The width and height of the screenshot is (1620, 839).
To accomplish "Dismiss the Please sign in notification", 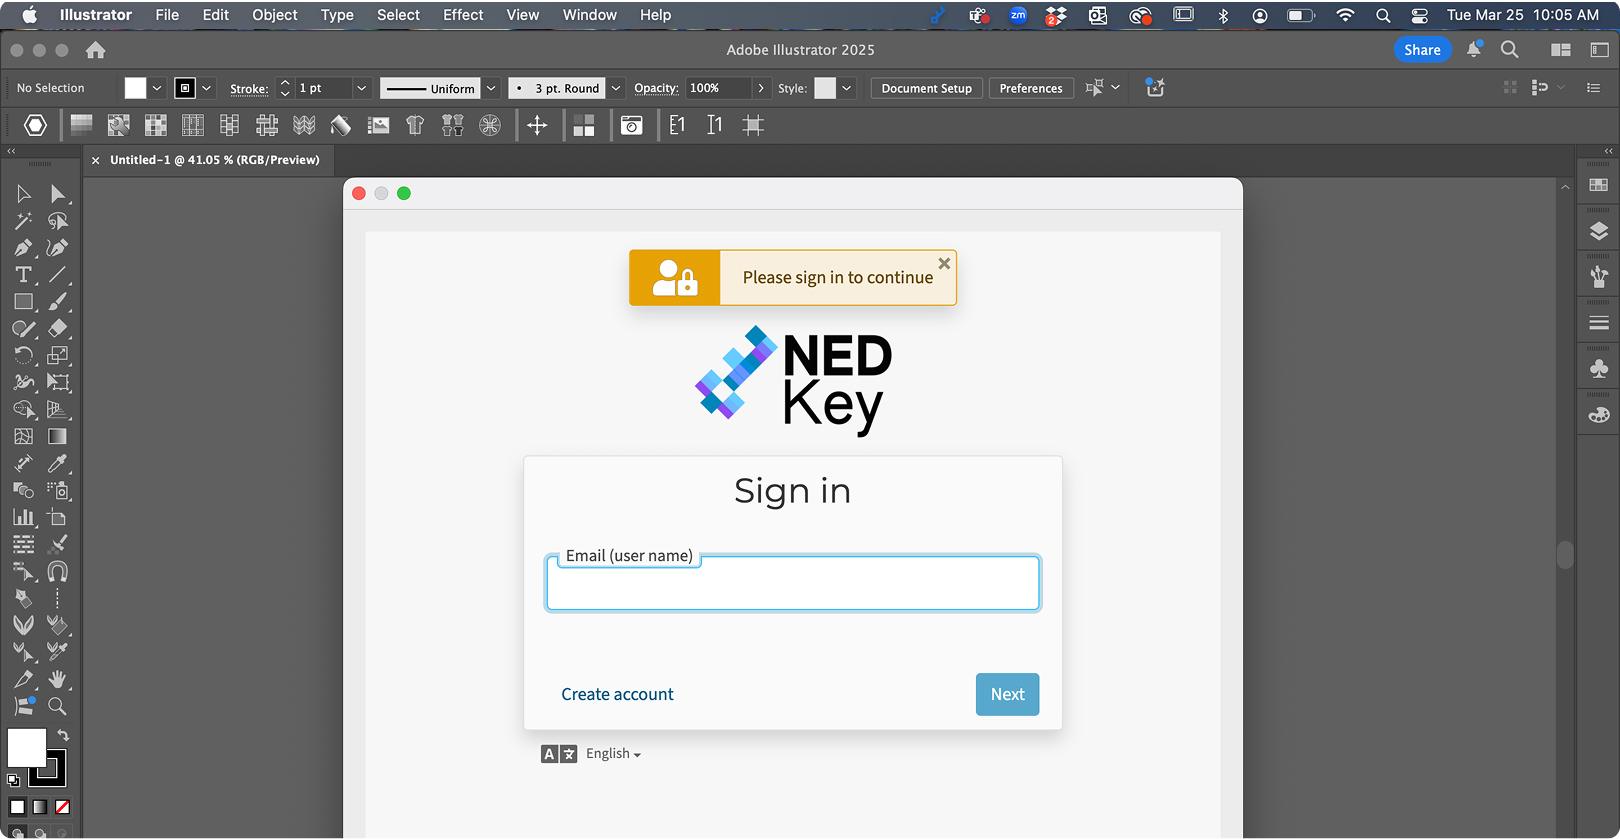I will tap(944, 264).
